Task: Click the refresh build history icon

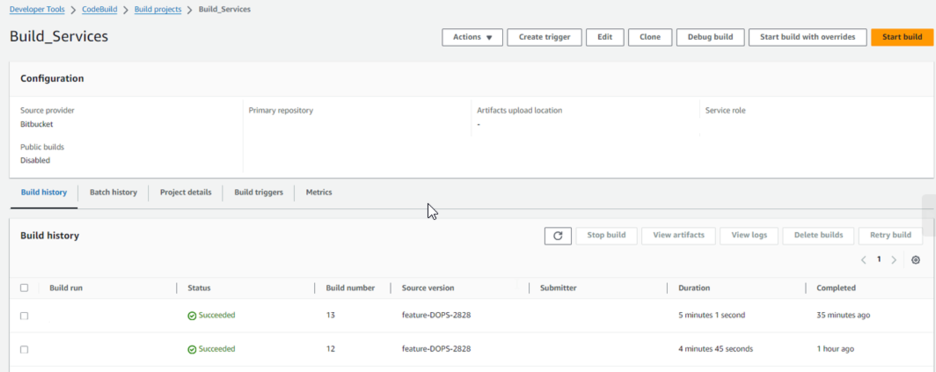Action: 558,236
